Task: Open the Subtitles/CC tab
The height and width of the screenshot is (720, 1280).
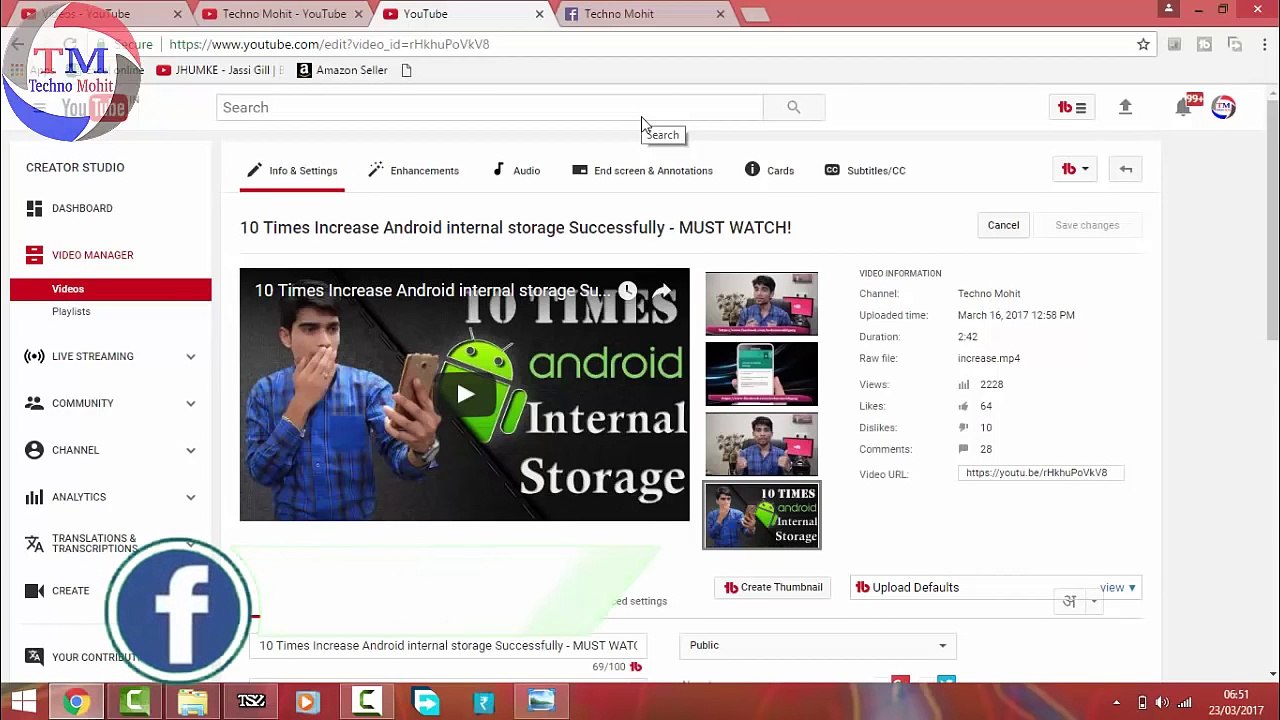Action: click(x=865, y=170)
